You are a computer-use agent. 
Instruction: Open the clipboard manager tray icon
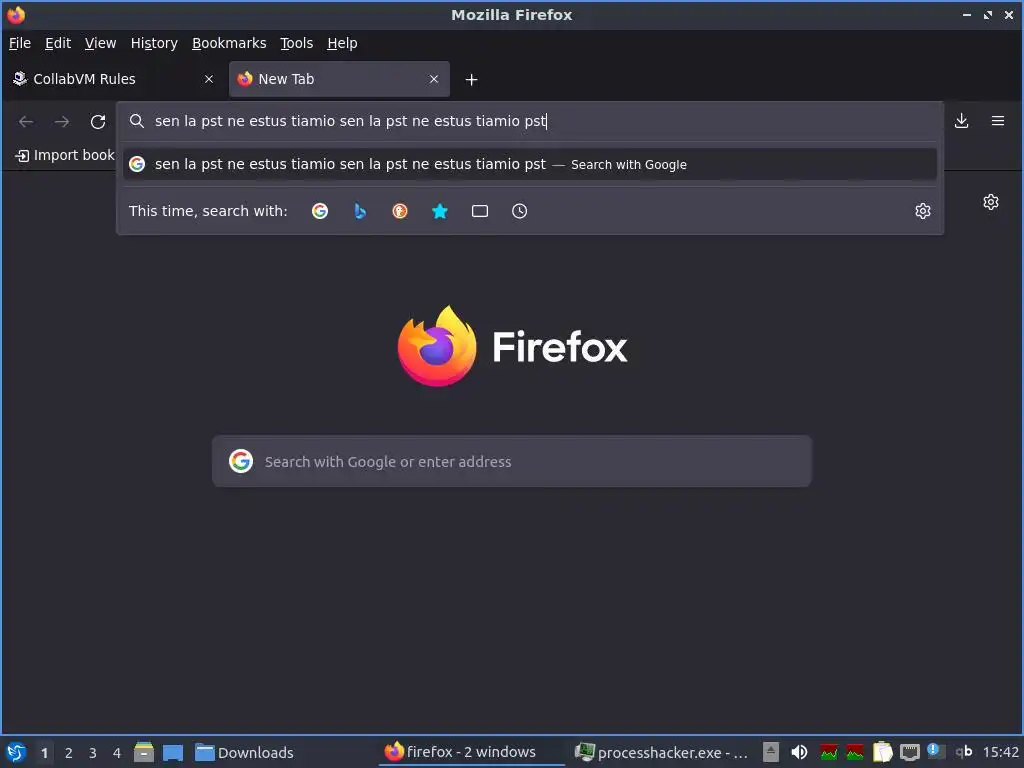[882, 752]
